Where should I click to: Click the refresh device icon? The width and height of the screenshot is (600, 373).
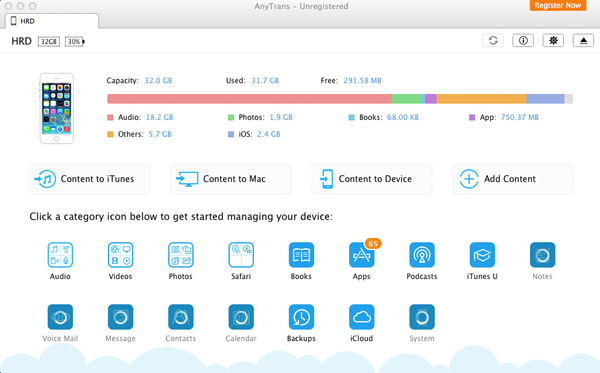click(x=493, y=40)
